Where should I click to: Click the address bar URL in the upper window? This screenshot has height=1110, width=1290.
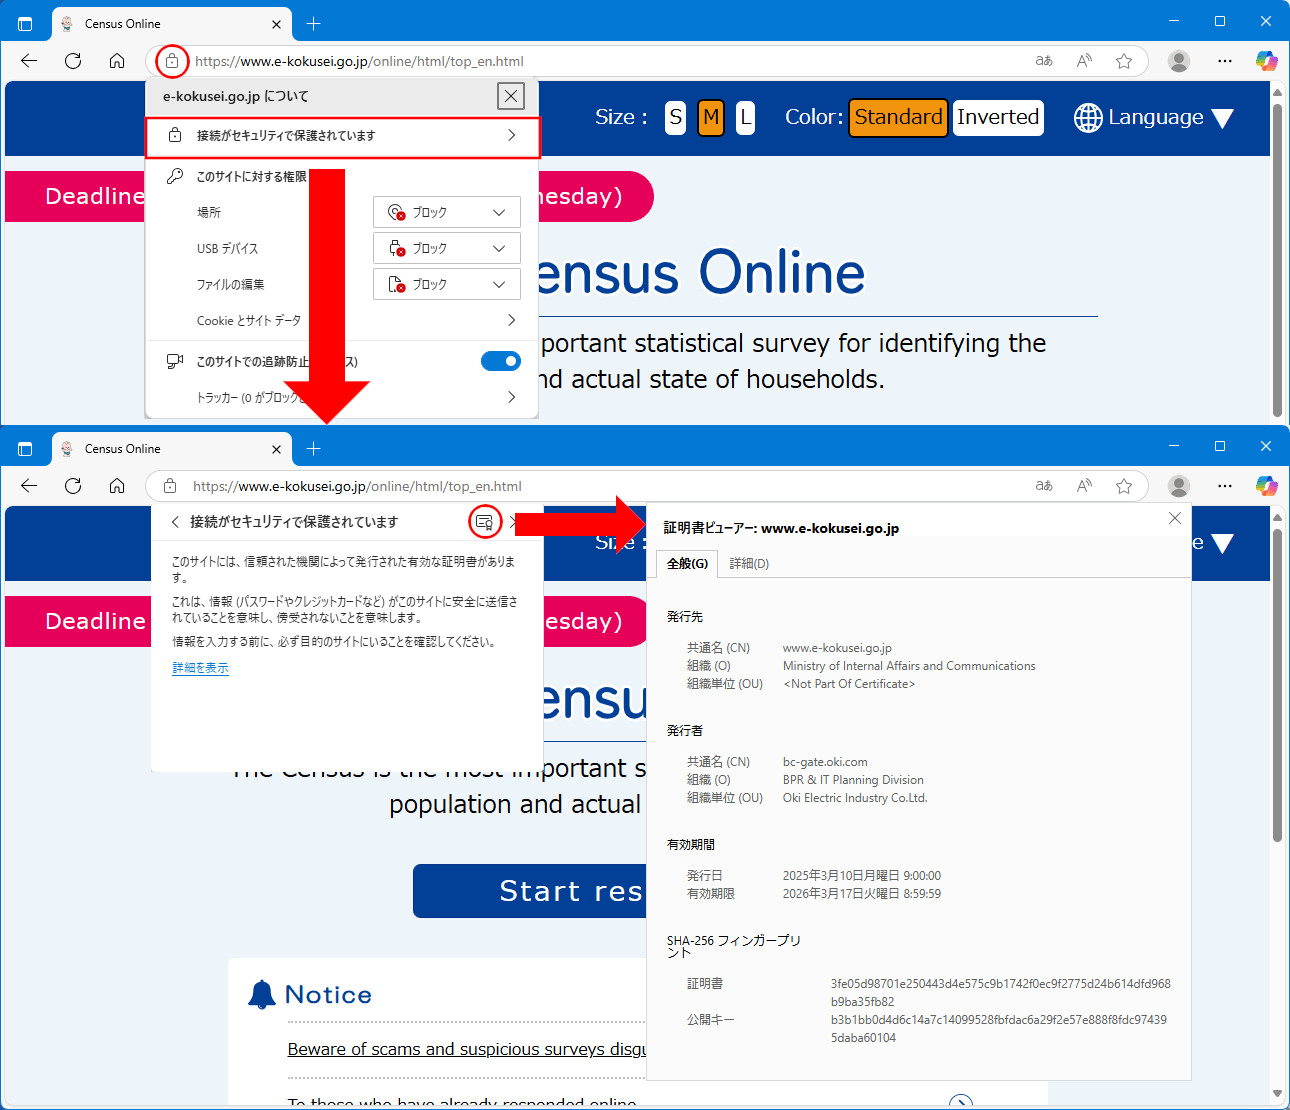point(359,61)
